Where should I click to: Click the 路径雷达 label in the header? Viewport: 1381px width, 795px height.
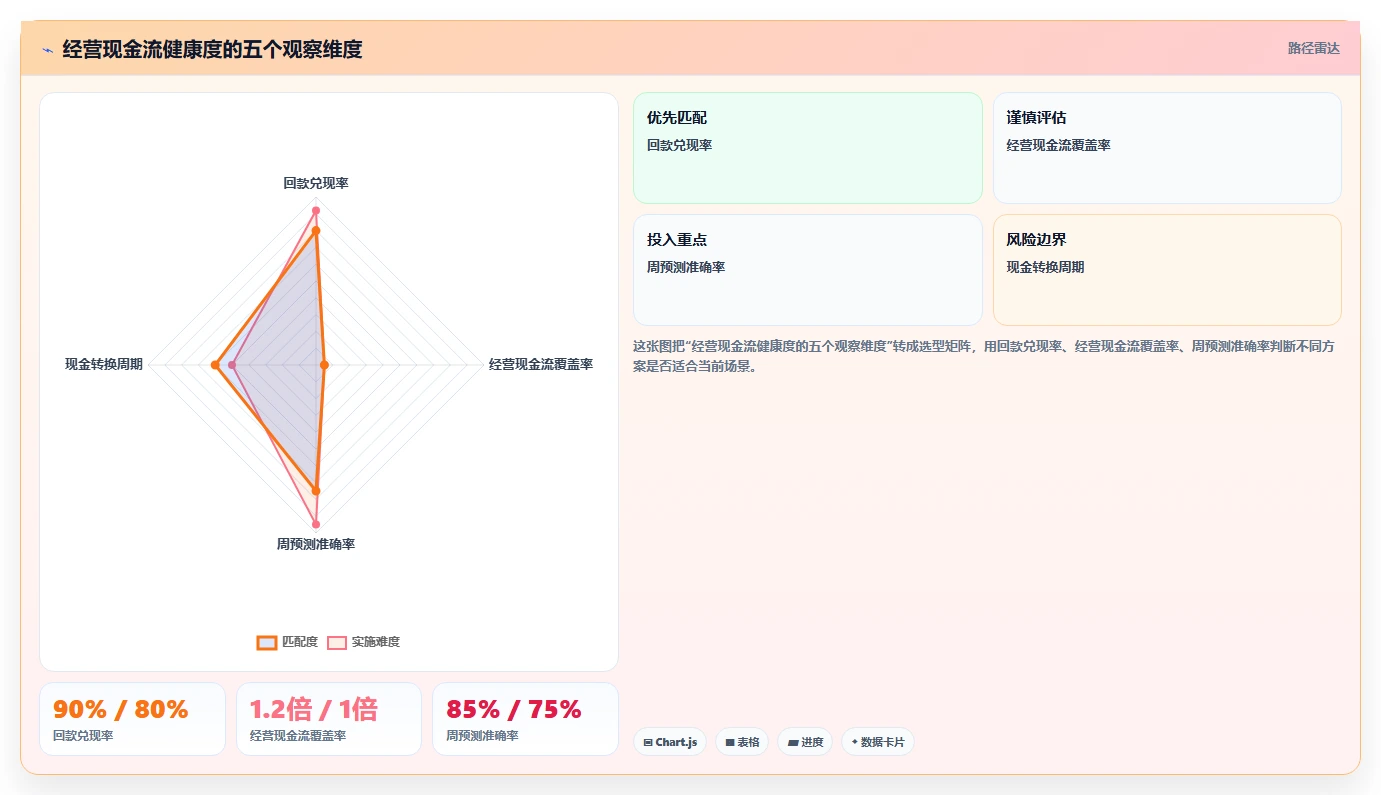tap(1313, 48)
